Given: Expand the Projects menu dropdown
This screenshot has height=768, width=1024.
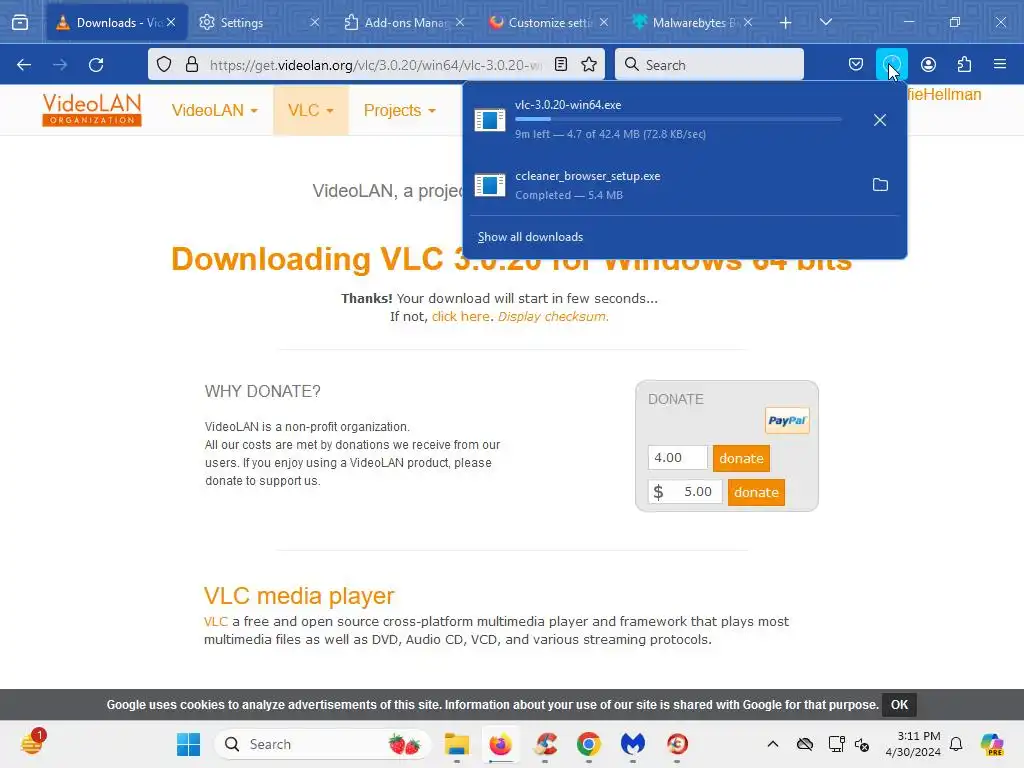Looking at the screenshot, I should point(399,110).
